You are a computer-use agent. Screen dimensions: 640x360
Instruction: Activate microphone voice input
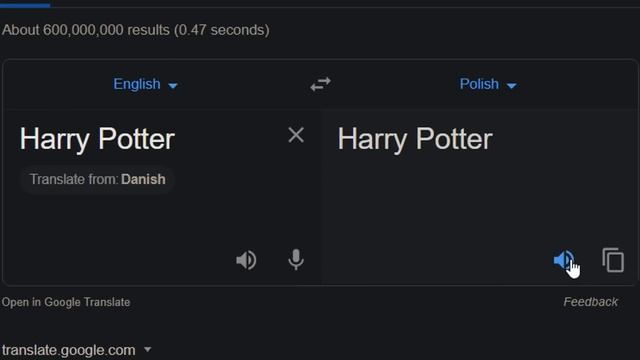296,260
